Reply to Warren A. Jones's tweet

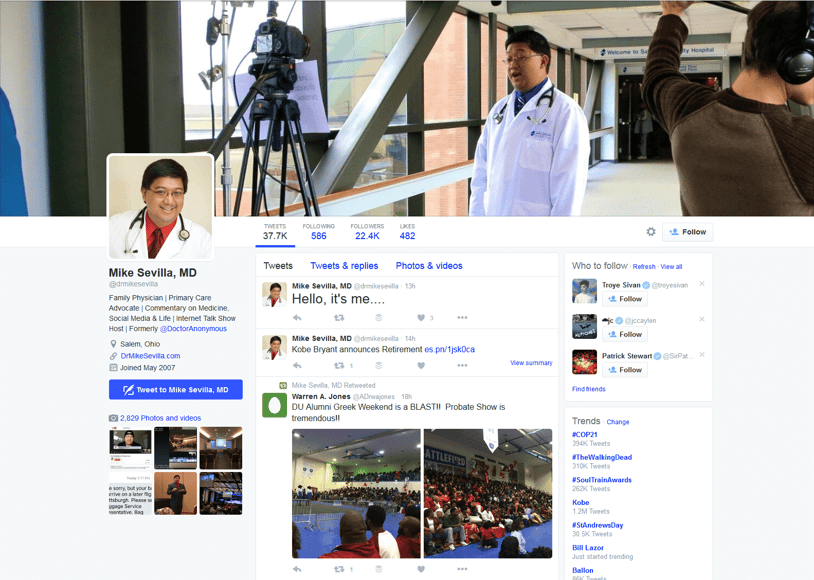296,569
